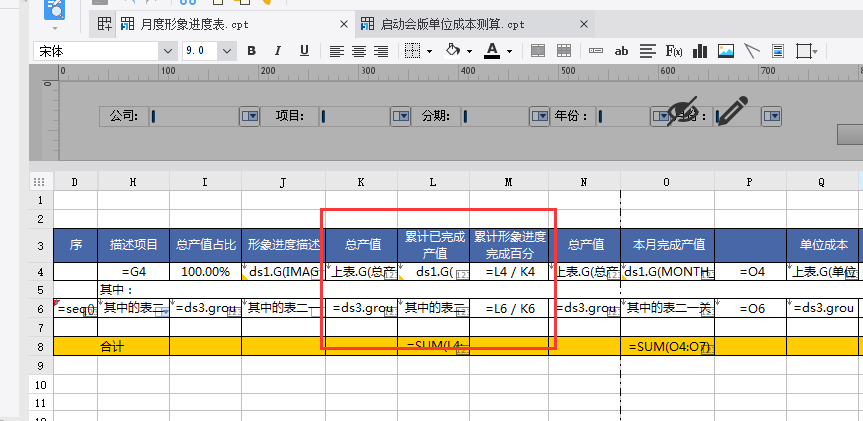Select the 本月完成产值 header cell
The height and width of the screenshot is (421, 863).
click(667, 245)
